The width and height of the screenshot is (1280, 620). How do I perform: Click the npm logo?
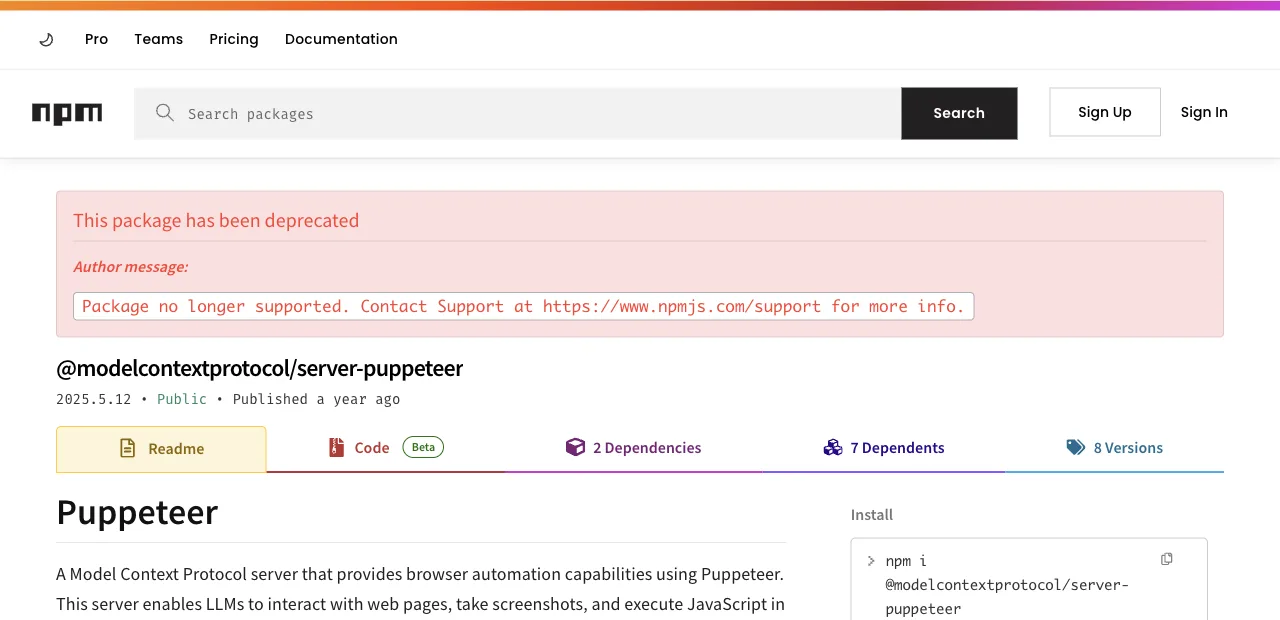coord(67,113)
